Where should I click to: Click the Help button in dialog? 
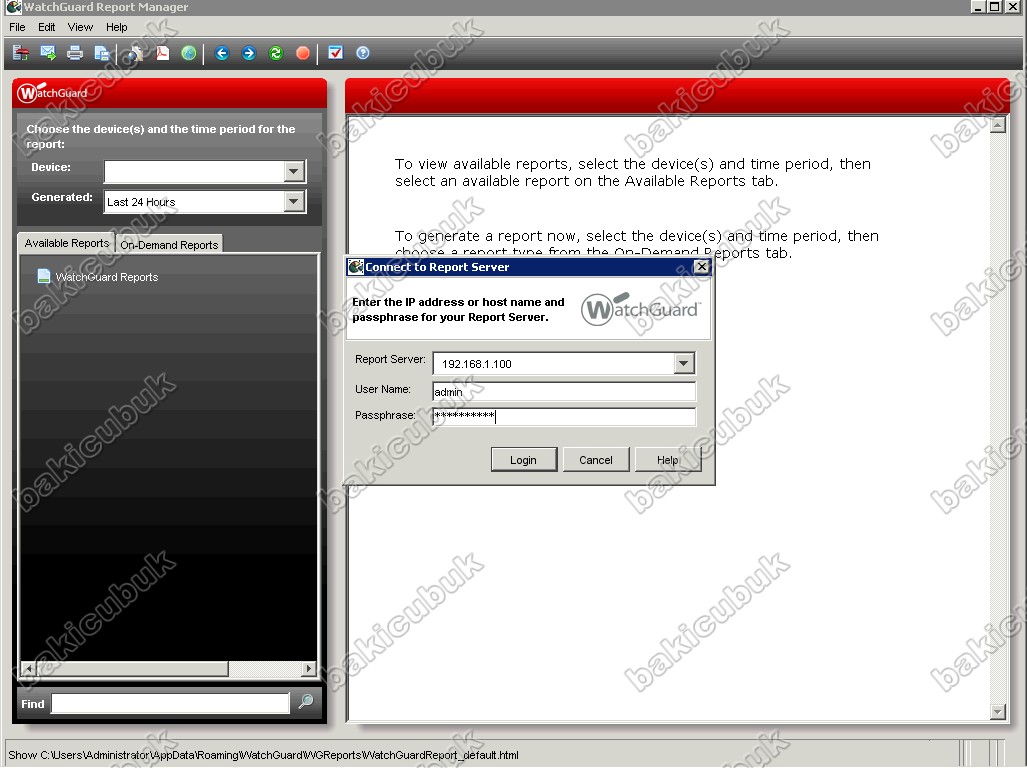click(x=668, y=460)
